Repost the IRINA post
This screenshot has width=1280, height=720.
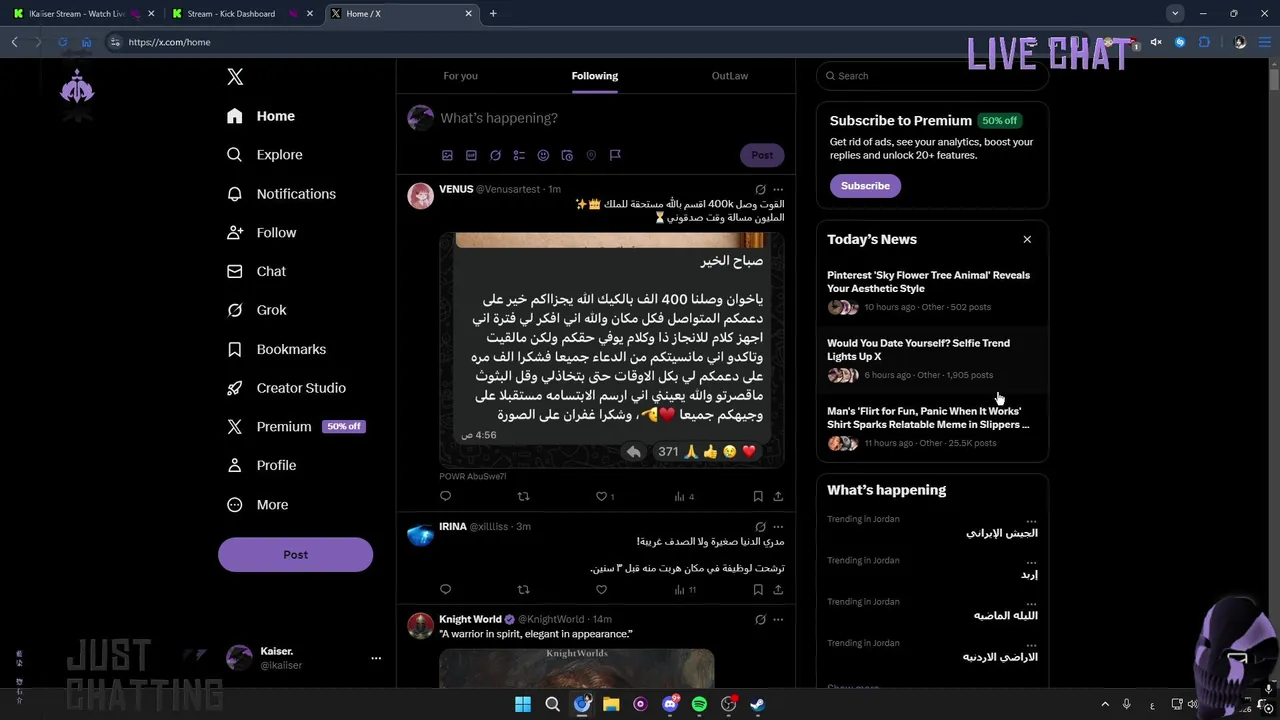523,590
